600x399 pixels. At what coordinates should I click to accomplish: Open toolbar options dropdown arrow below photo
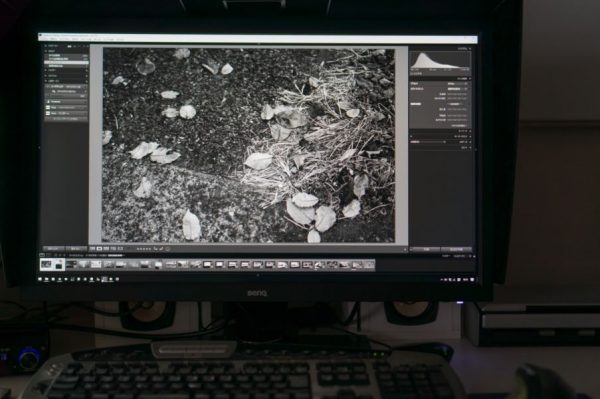tap(405, 249)
